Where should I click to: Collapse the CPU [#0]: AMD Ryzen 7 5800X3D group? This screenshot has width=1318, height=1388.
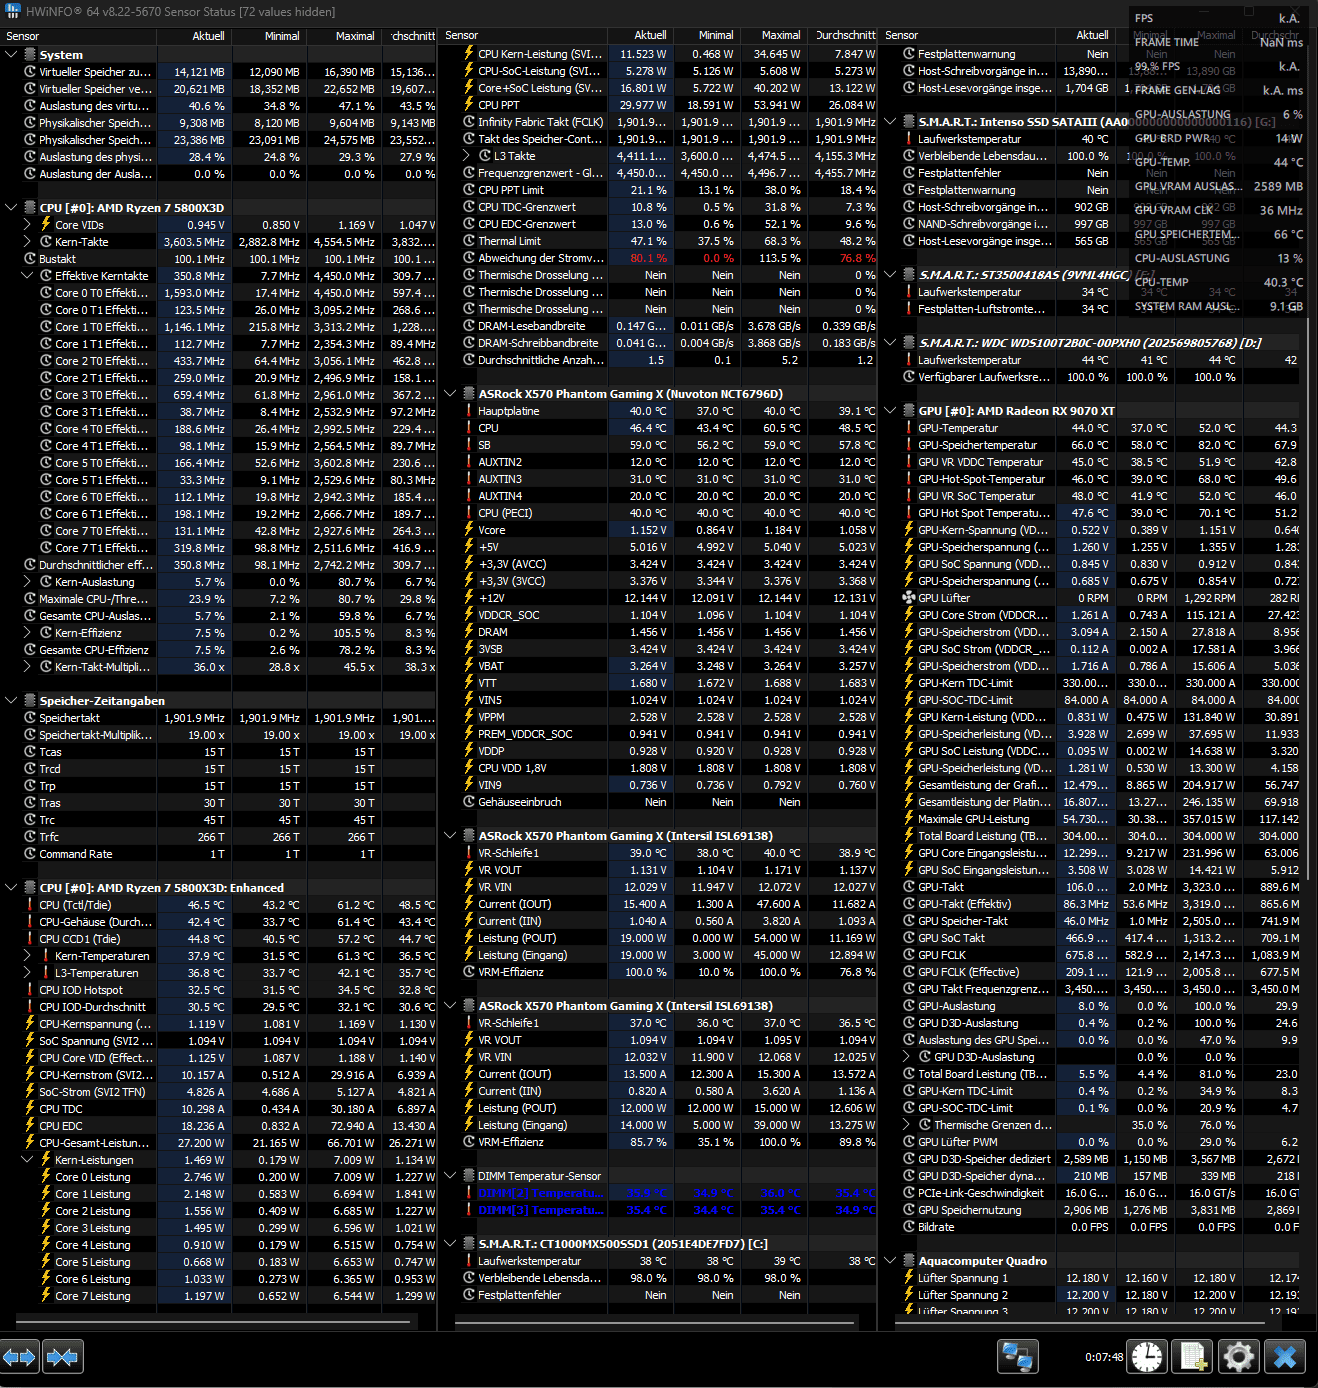pyautogui.click(x=11, y=208)
